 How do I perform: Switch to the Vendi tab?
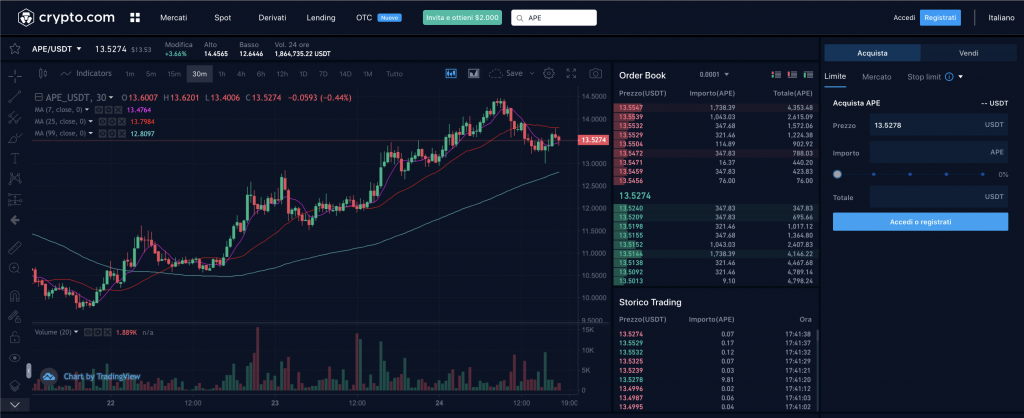[x=968, y=53]
